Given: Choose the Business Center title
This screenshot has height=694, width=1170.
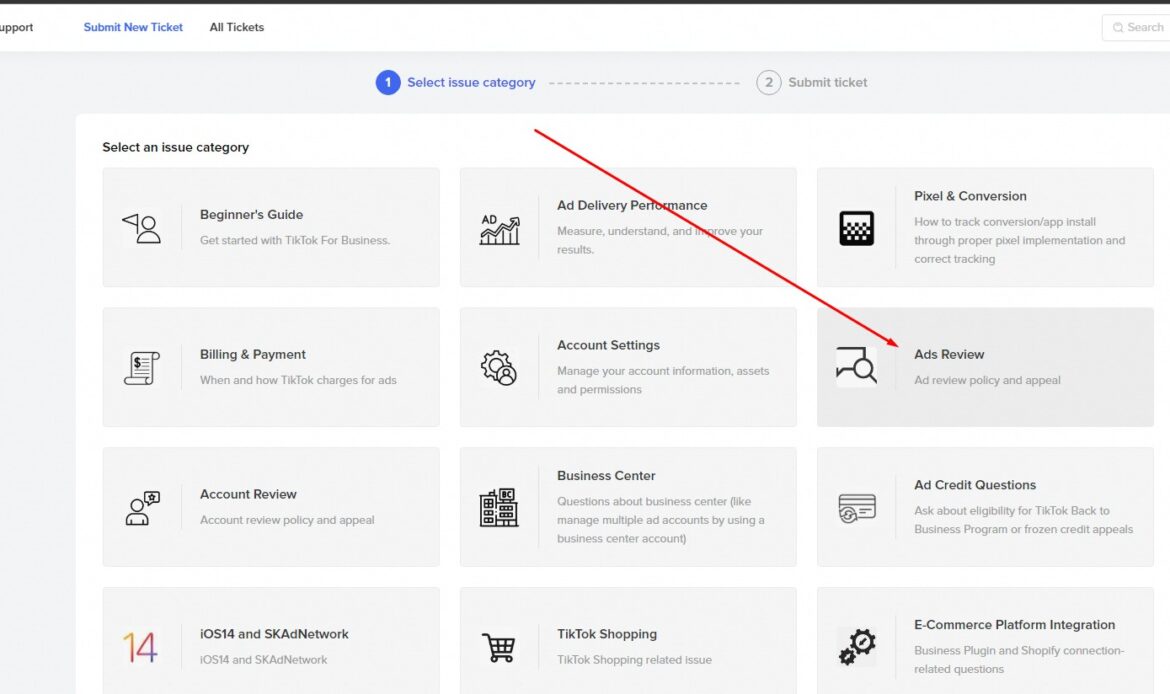Looking at the screenshot, I should 606,475.
